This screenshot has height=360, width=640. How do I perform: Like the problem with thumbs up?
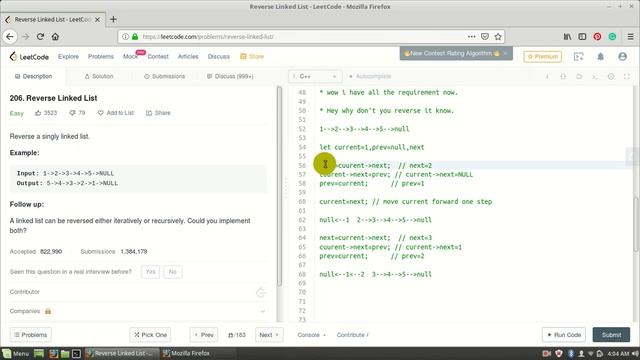coord(38,113)
